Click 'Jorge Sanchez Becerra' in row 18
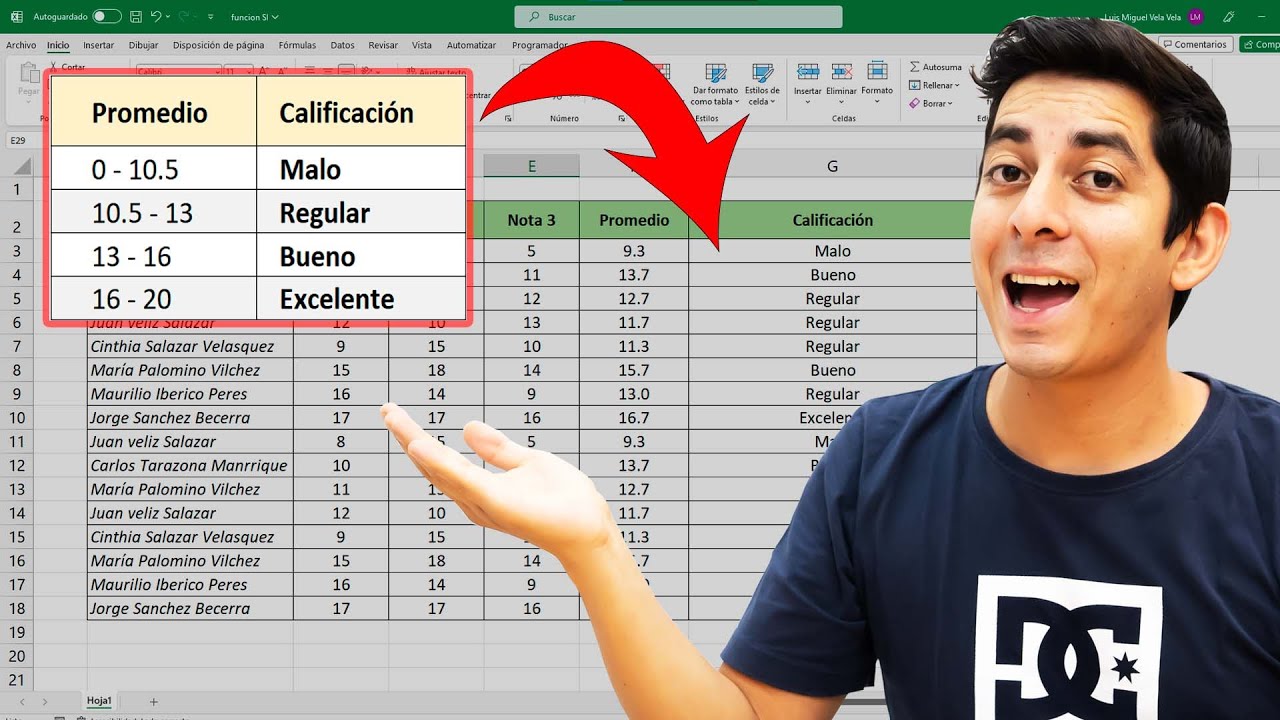1280x720 pixels. pyautogui.click(x=190, y=608)
